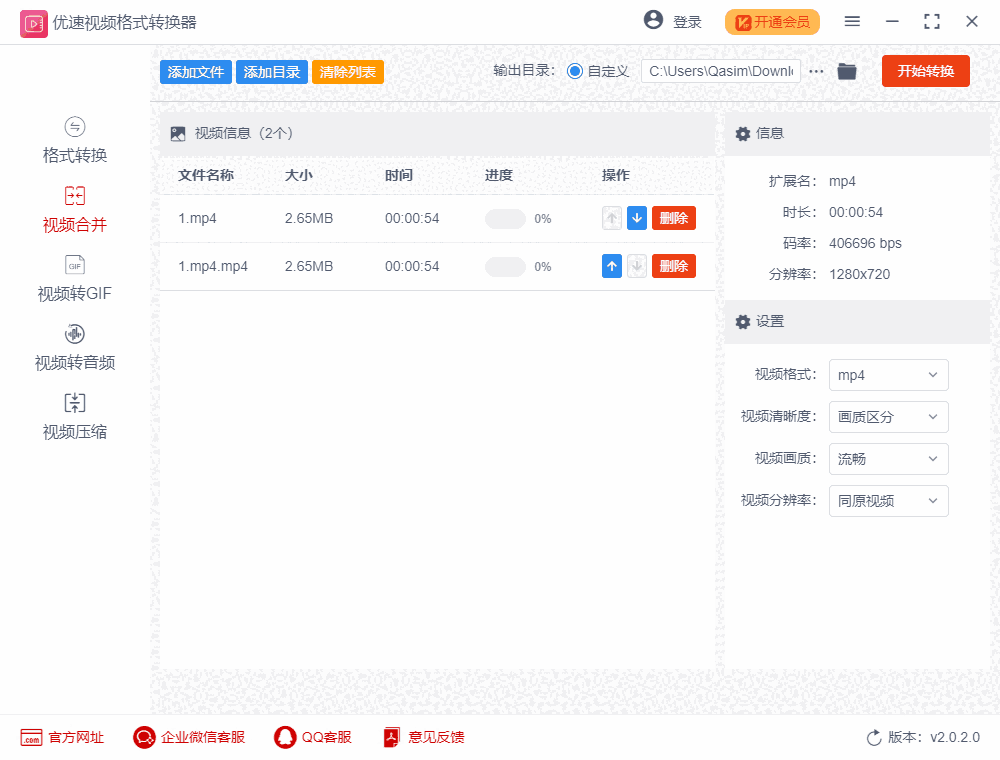Image resolution: width=1000 pixels, height=760 pixels.
Task: Expand the 视频清晰度 quality dropdown
Action: tap(888, 417)
